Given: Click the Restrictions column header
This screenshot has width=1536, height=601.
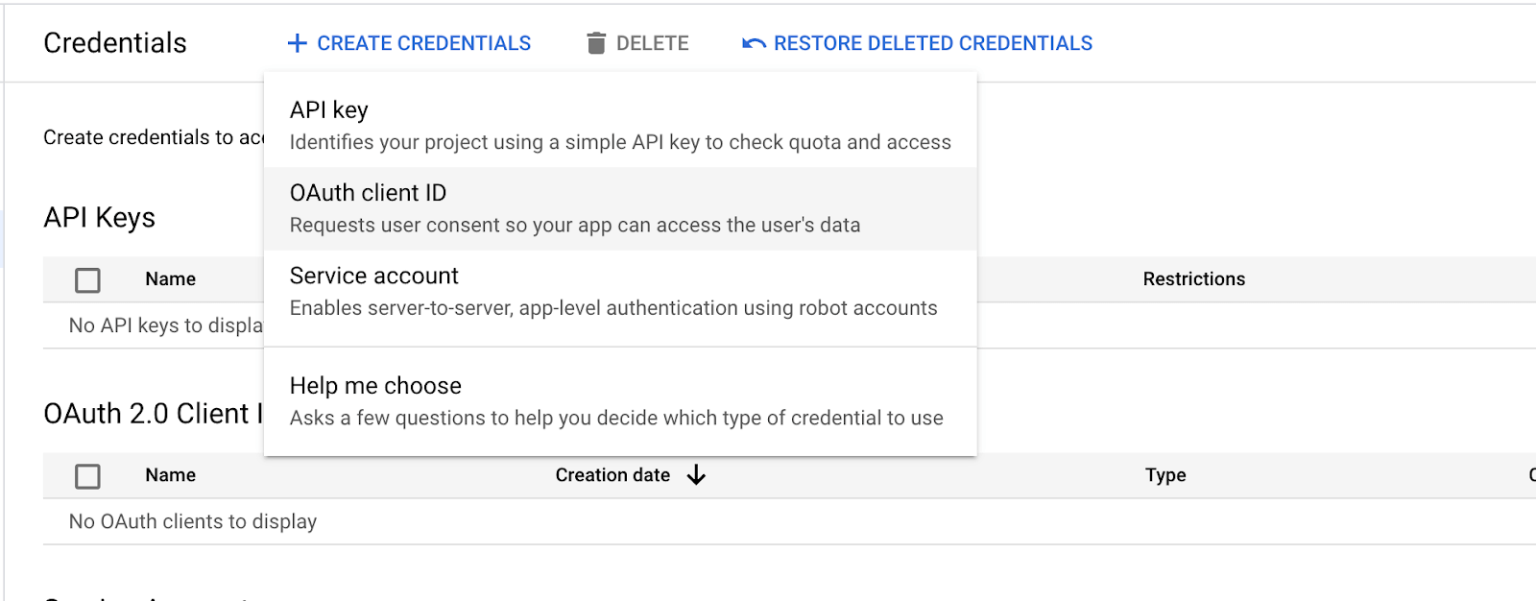Looking at the screenshot, I should pyautogui.click(x=1194, y=280).
